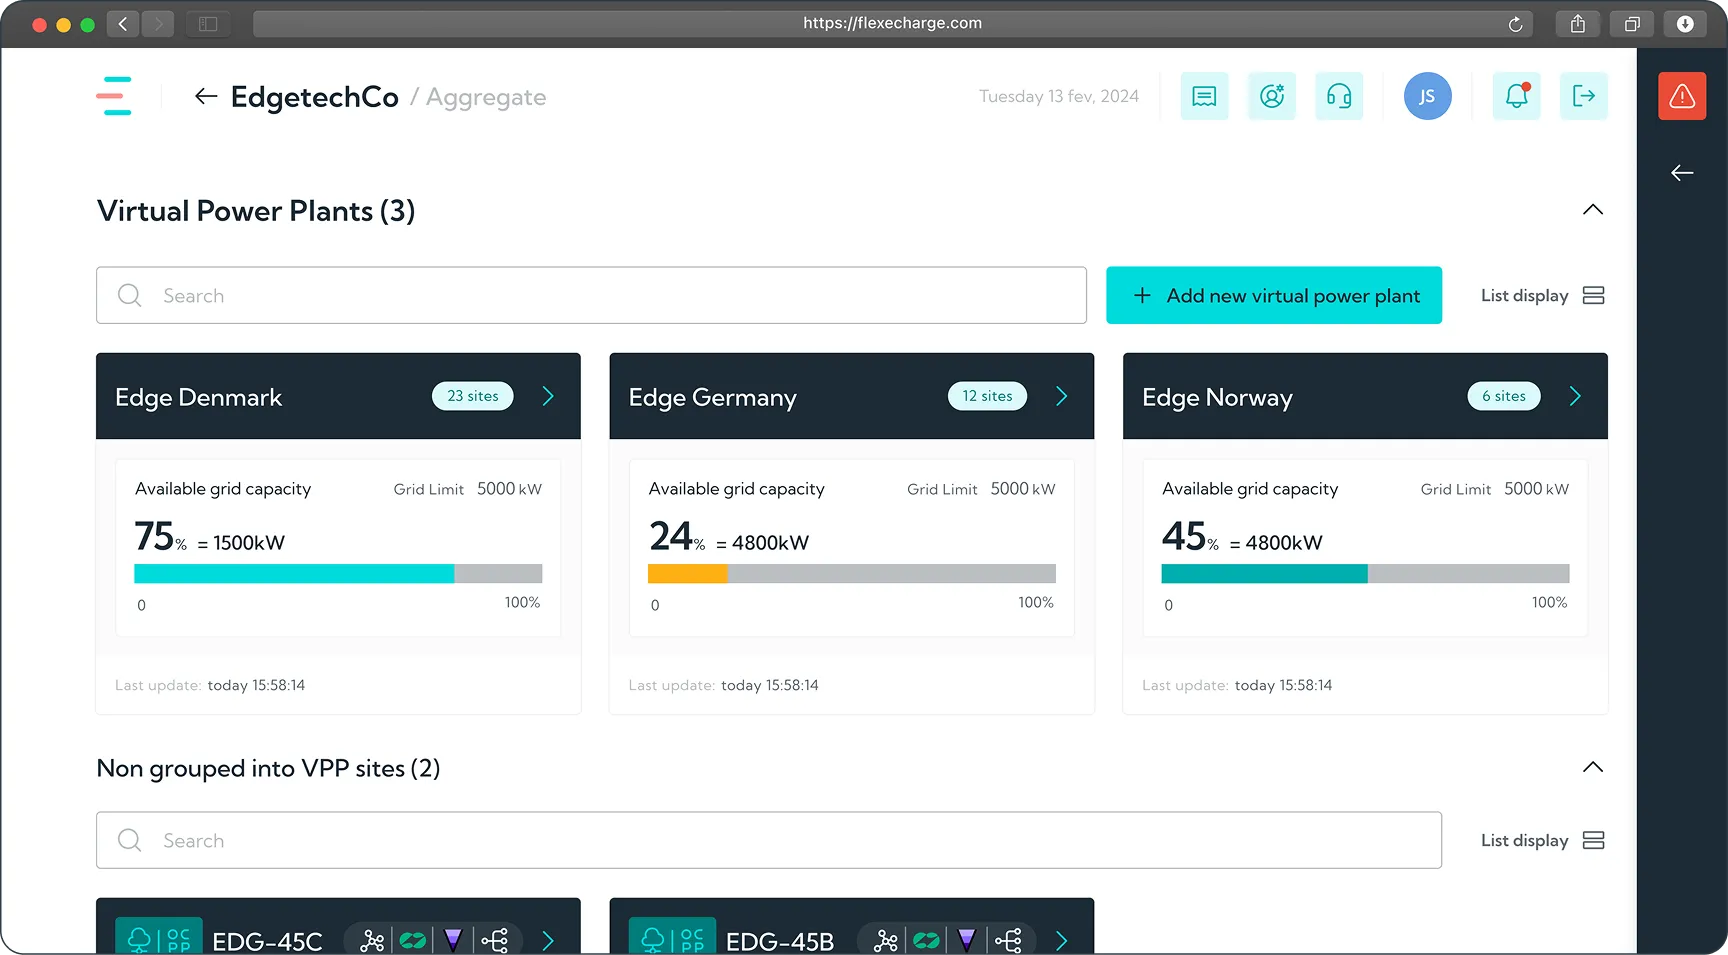Click date 'Tuesday 13 fev, 2024'
1728x955 pixels.
click(x=1059, y=96)
